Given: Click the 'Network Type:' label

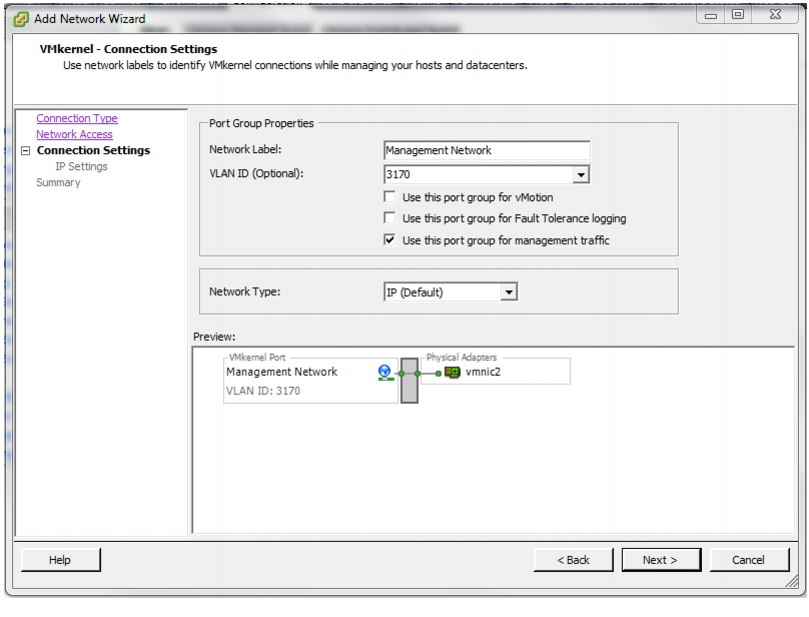Looking at the screenshot, I should point(245,291).
